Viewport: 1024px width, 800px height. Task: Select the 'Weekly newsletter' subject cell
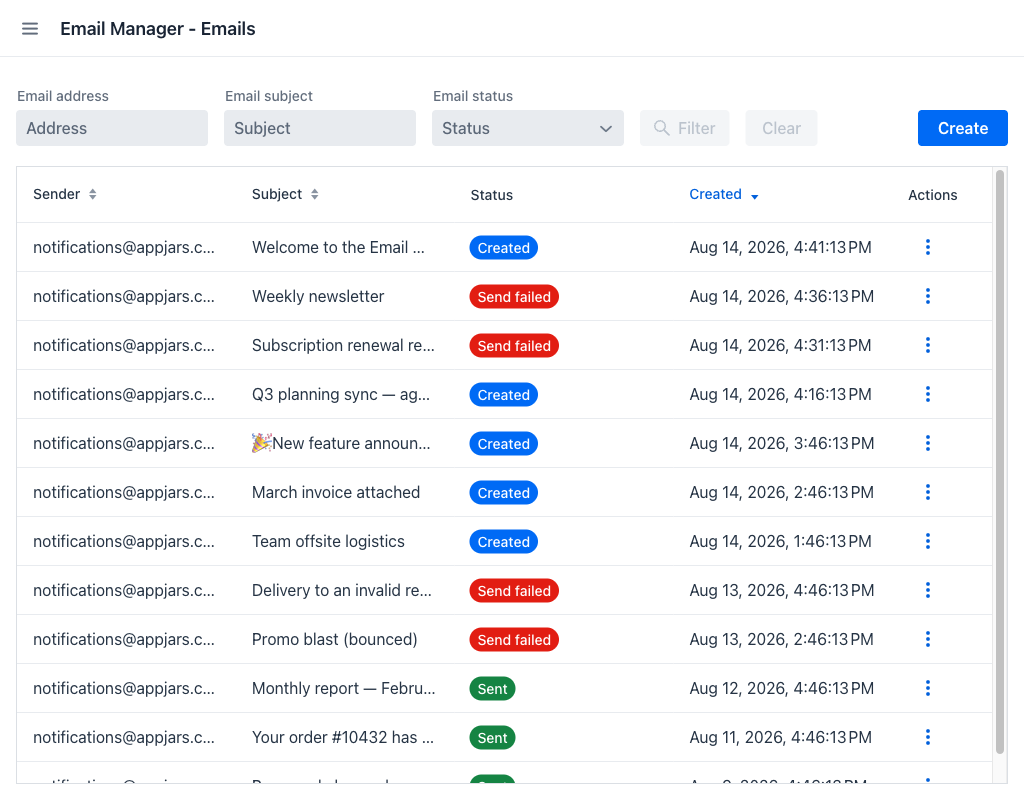318,296
